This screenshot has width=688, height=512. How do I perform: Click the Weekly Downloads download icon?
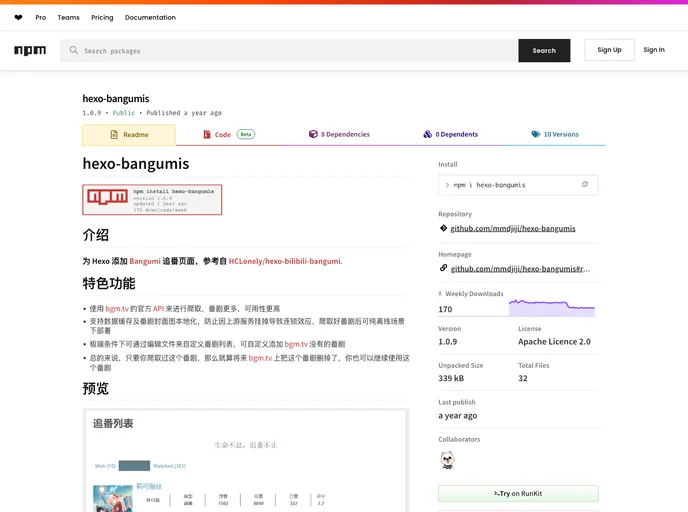[440, 294]
